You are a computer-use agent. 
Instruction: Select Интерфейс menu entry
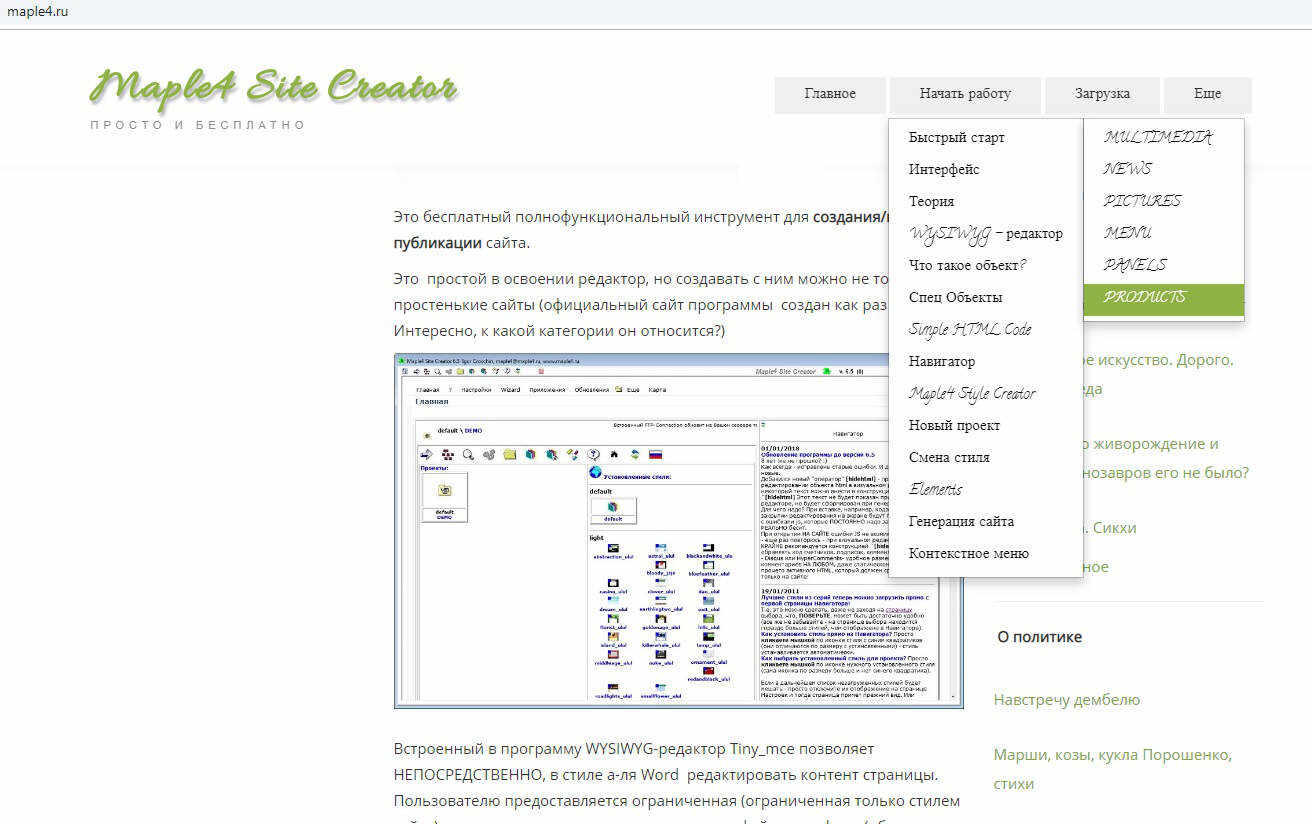(985, 170)
